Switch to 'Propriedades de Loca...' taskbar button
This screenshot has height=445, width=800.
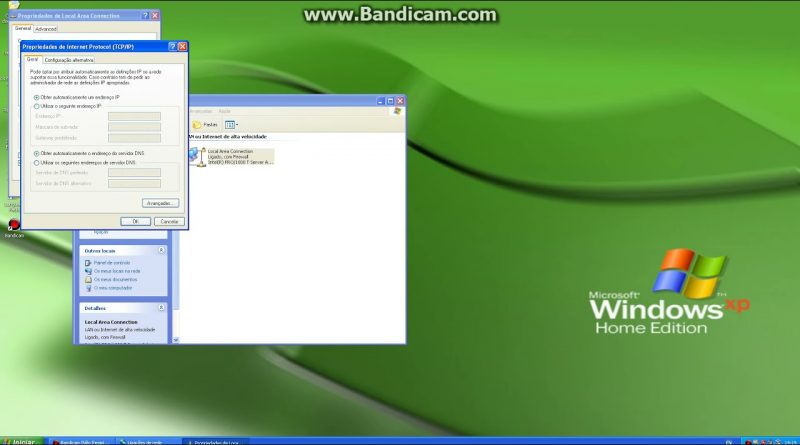pyautogui.click(x=215, y=442)
